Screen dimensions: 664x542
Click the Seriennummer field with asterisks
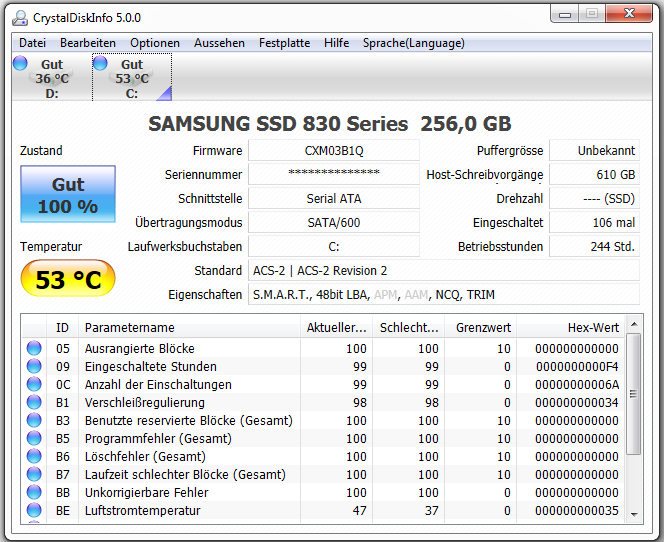334,174
